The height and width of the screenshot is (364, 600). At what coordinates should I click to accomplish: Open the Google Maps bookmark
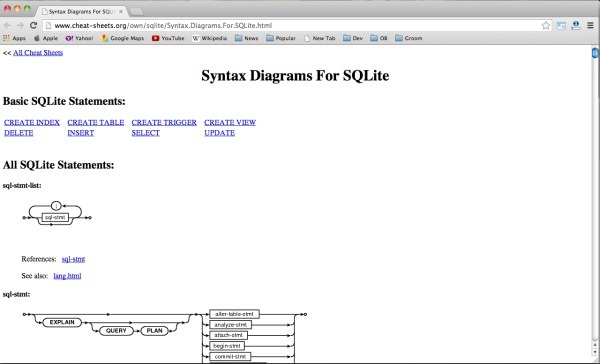122,38
